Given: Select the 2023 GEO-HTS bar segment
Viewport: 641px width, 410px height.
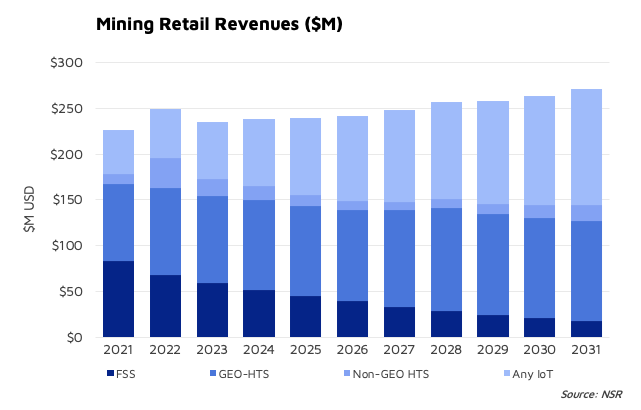Looking at the screenshot, I should (212, 240).
